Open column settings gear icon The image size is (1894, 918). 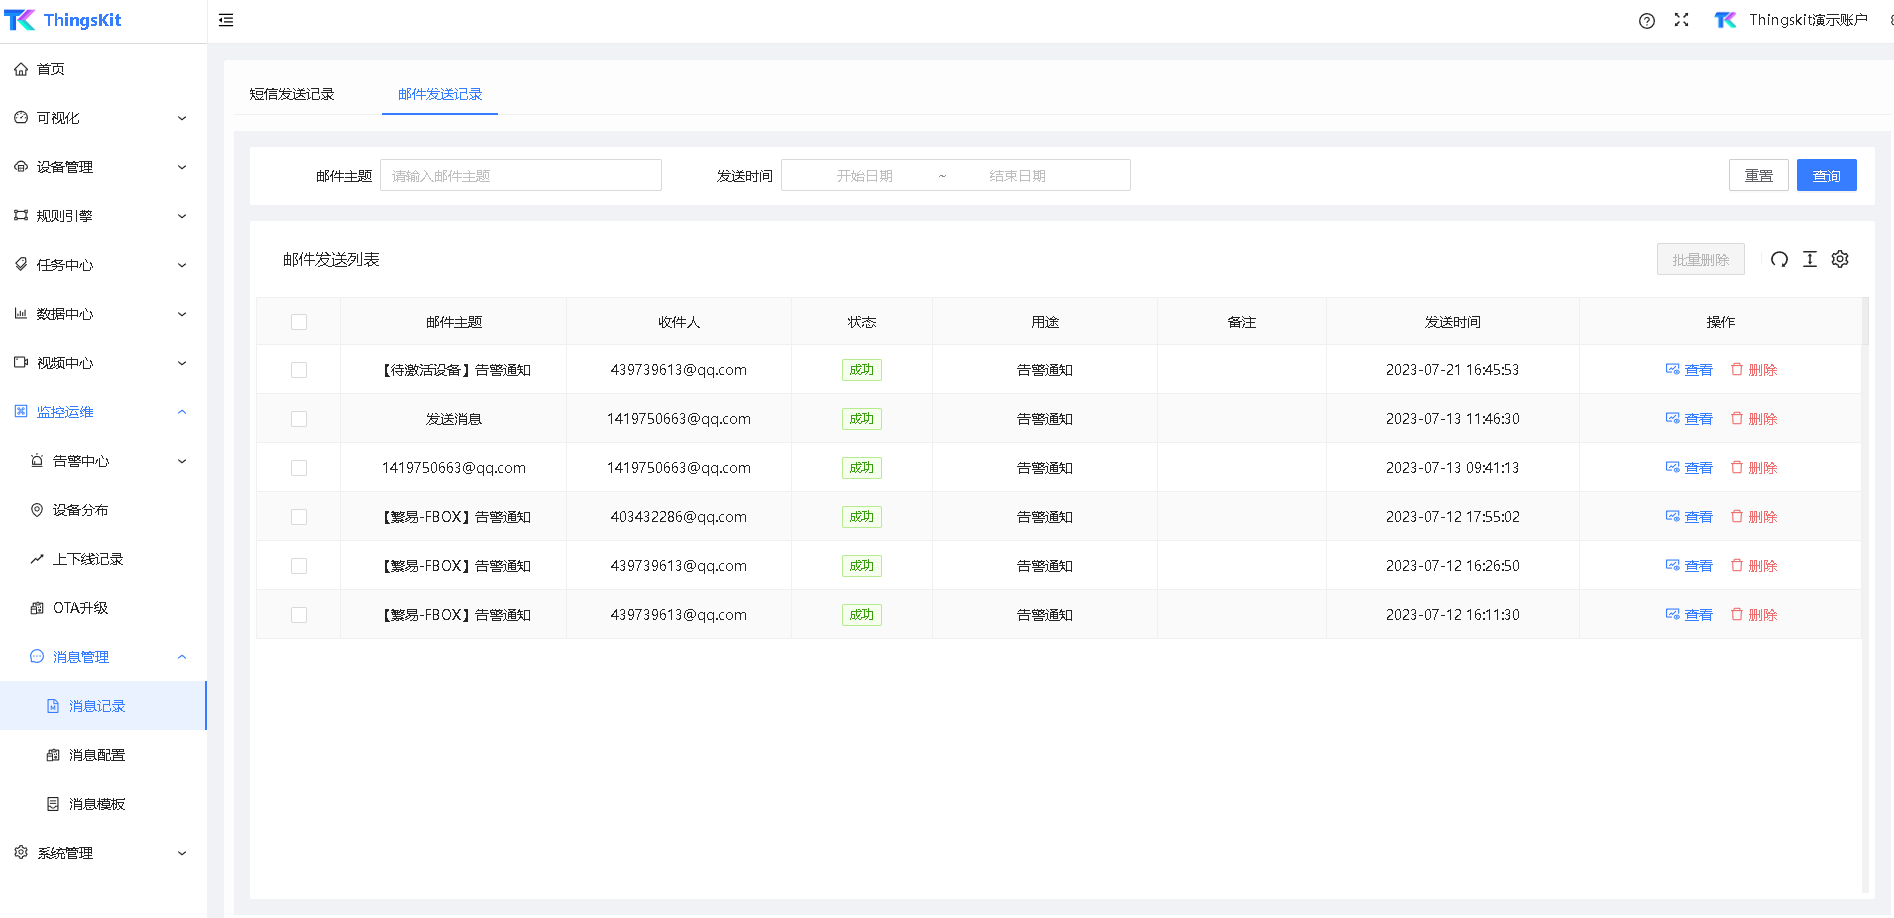pyautogui.click(x=1839, y=260)
